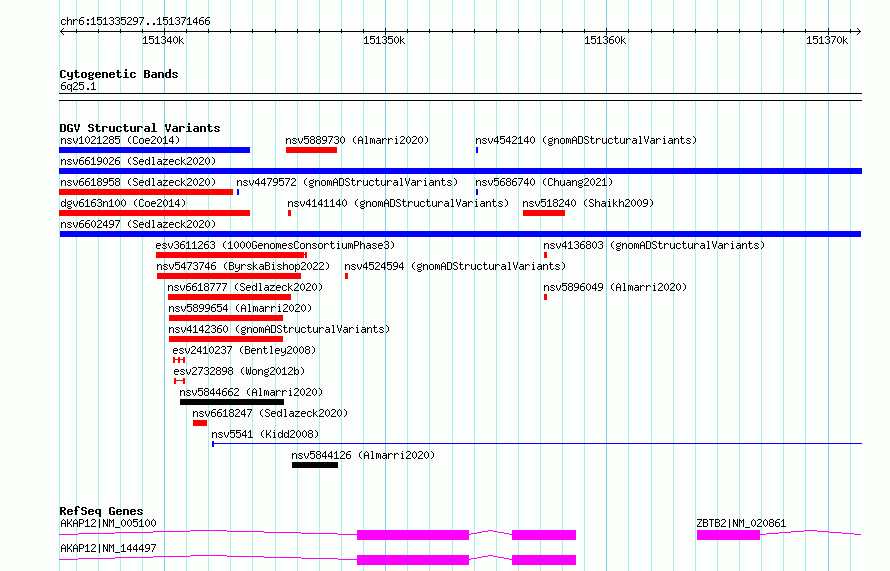Click the nsv1021285 (Coe2014) variant label
Screen dimensions: 890x571
[120, 140]
